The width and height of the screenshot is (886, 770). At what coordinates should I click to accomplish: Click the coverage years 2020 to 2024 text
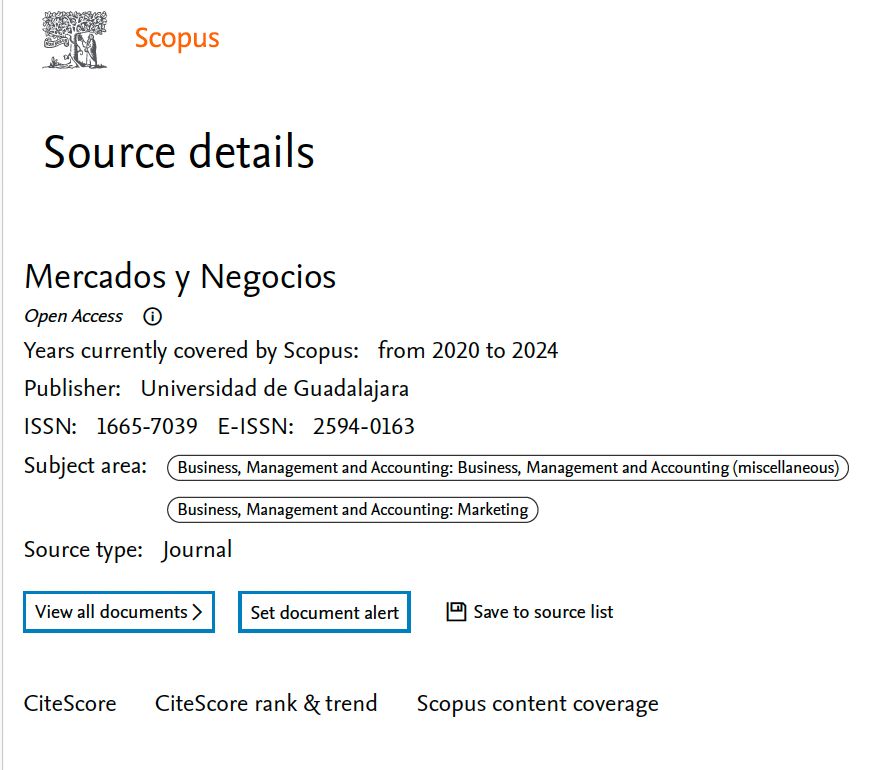pos(468,351)
